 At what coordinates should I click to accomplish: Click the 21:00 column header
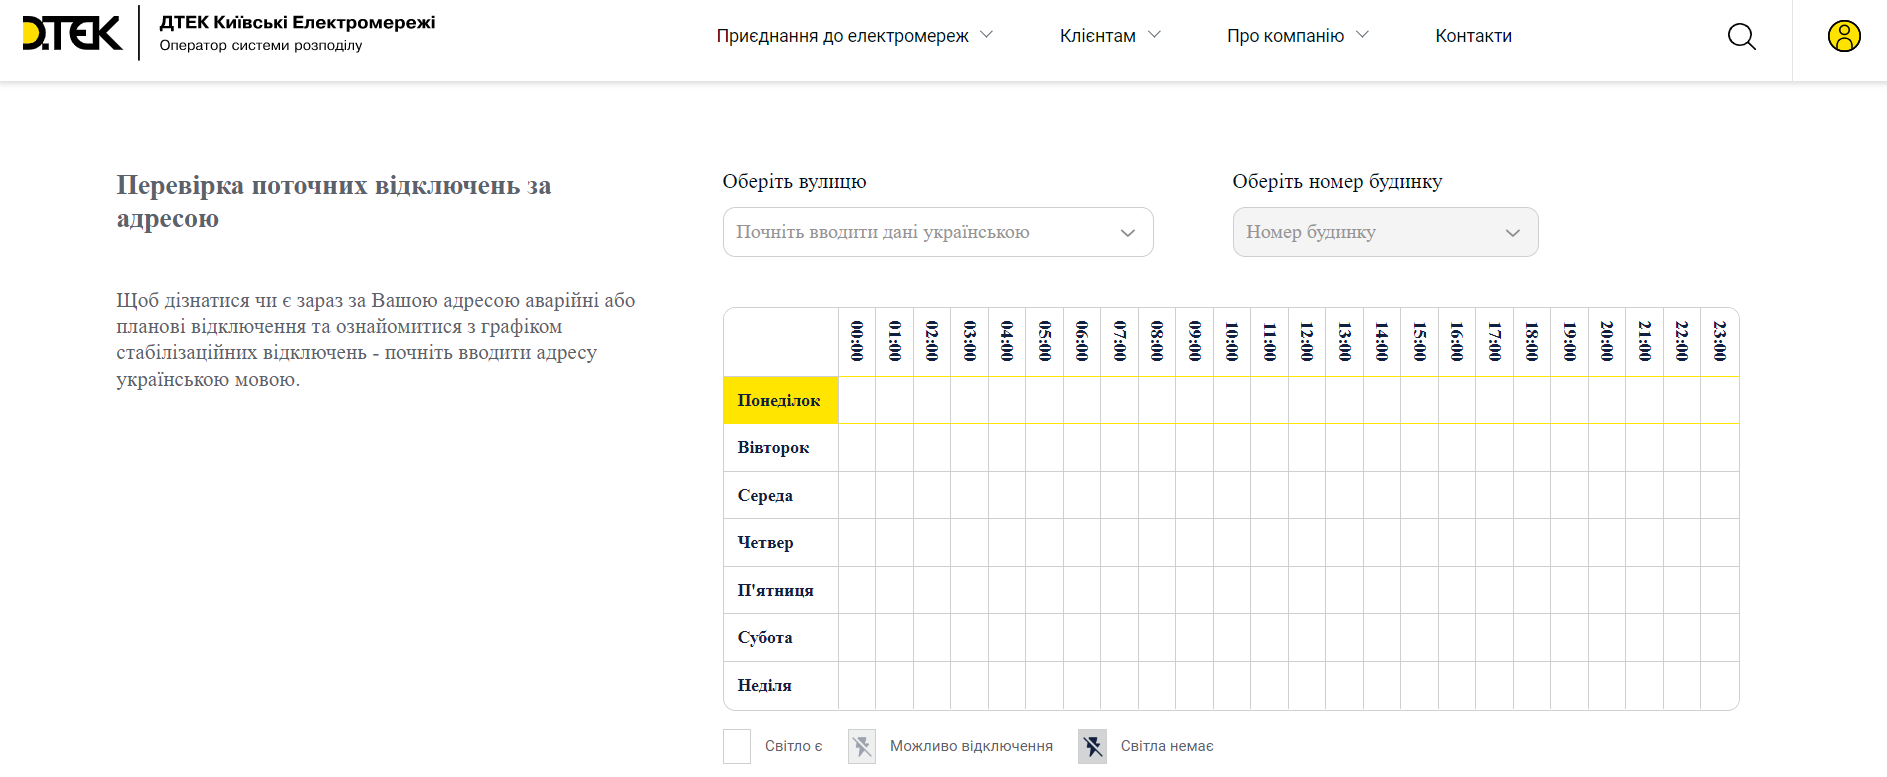tap(1645, 341)
